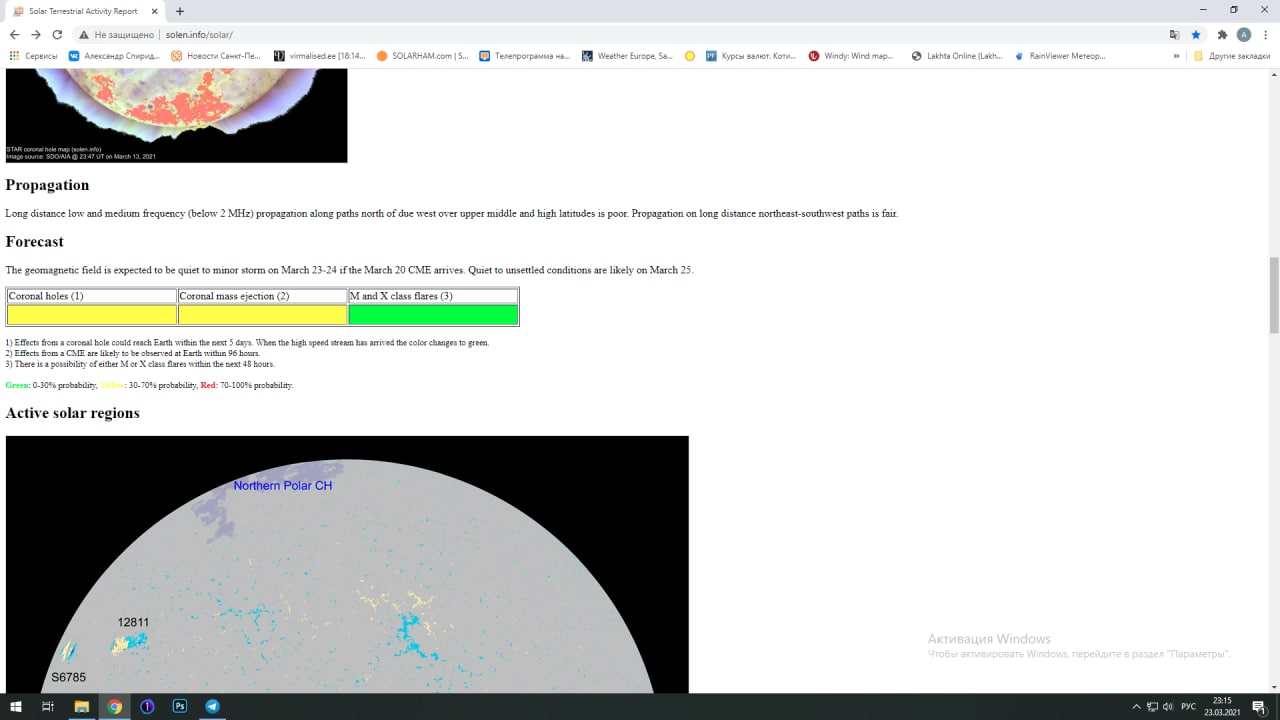1280x720 pixels.
Task: Click the STAR coronal hole map image
Action: point(176,115)
